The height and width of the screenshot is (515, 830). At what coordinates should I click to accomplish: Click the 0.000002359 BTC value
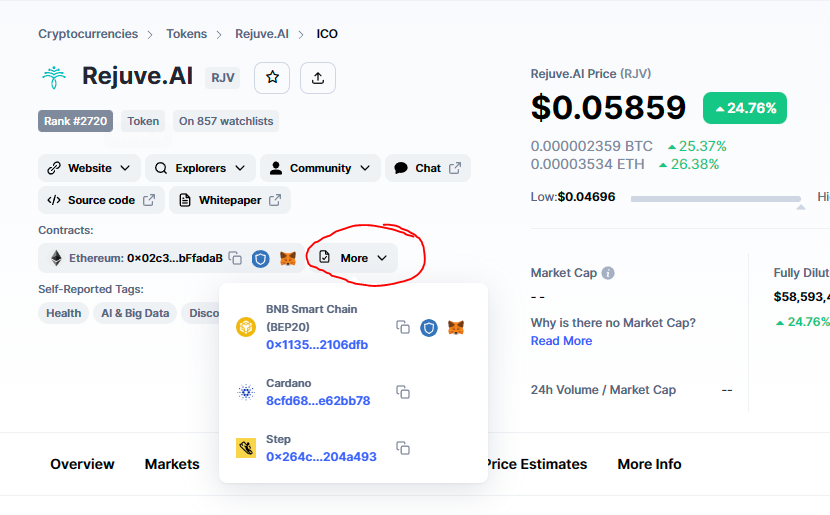pyautogui.click(x=592, y=146)
